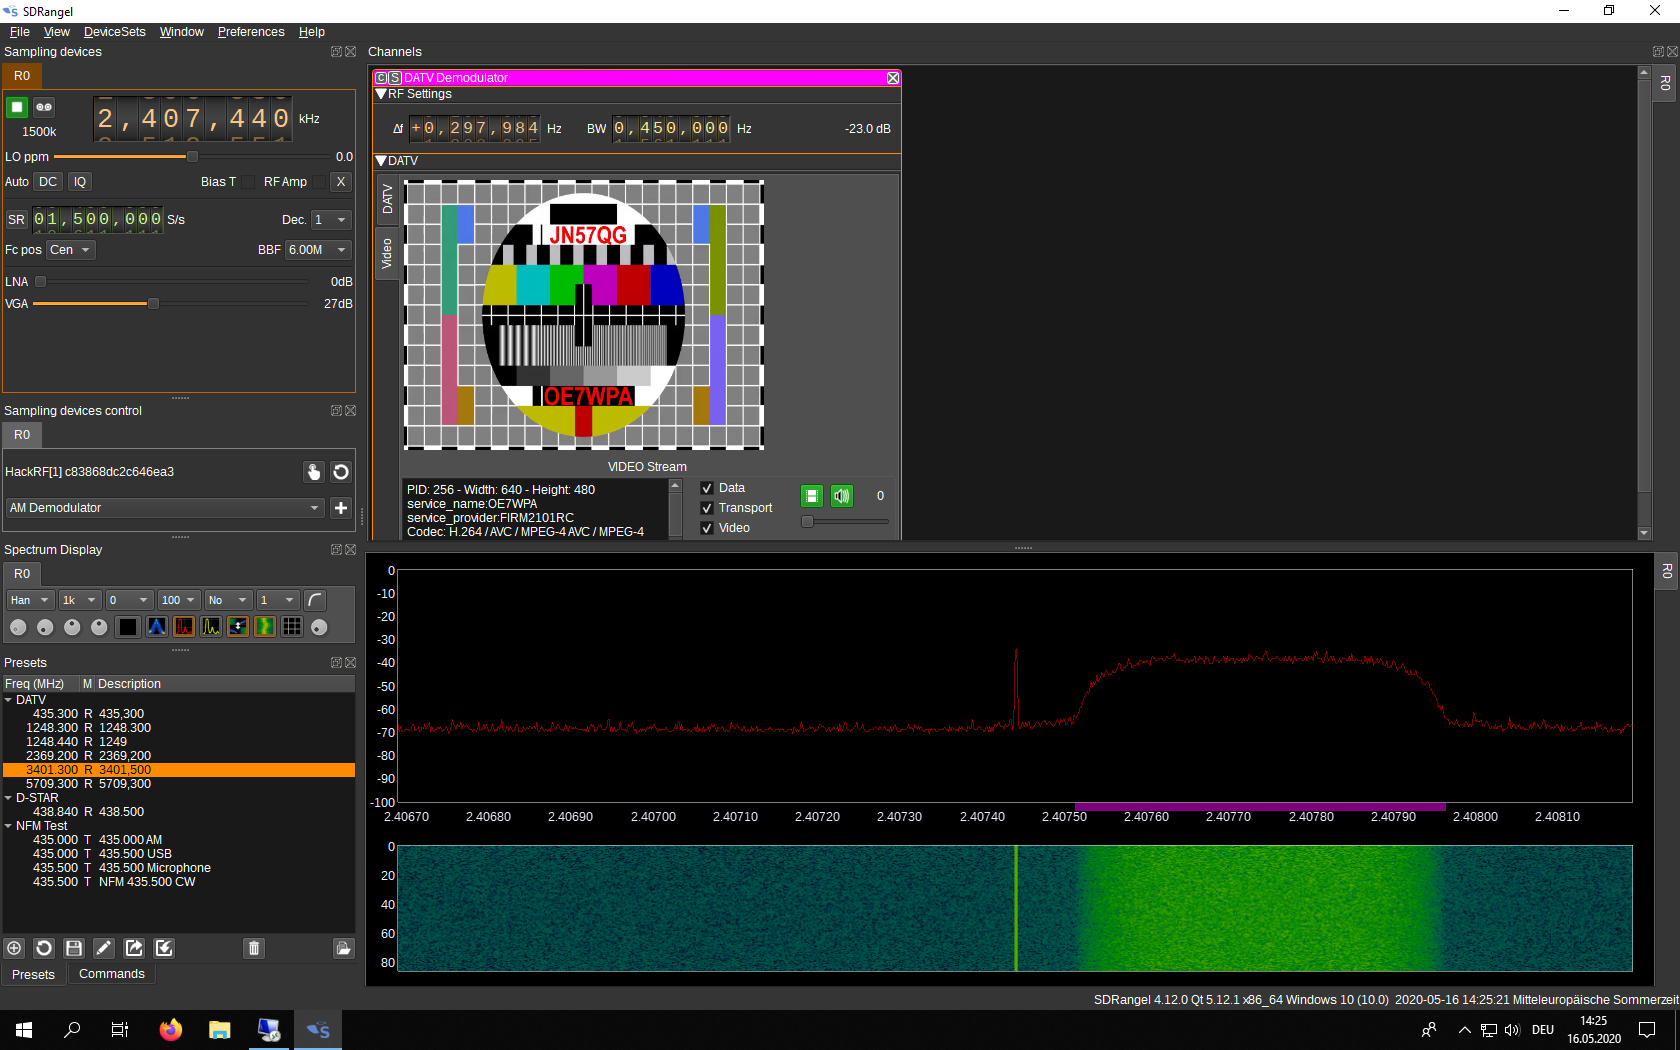Open the BBF 6.00M filter dropdown
Viewport: 1680px width, 1050px height.
pos(318,250)
